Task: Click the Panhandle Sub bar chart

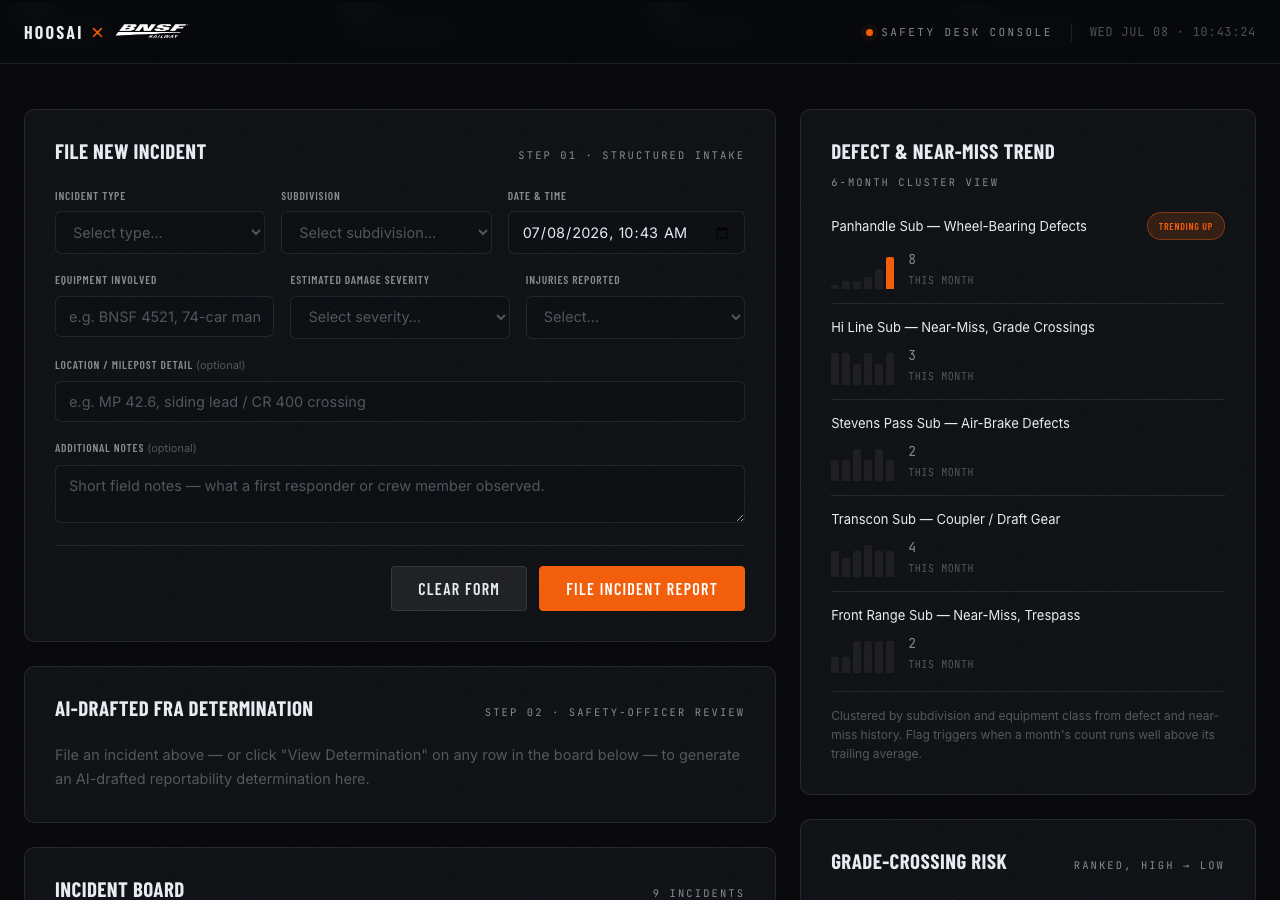Action: click(x=863, y=272)
